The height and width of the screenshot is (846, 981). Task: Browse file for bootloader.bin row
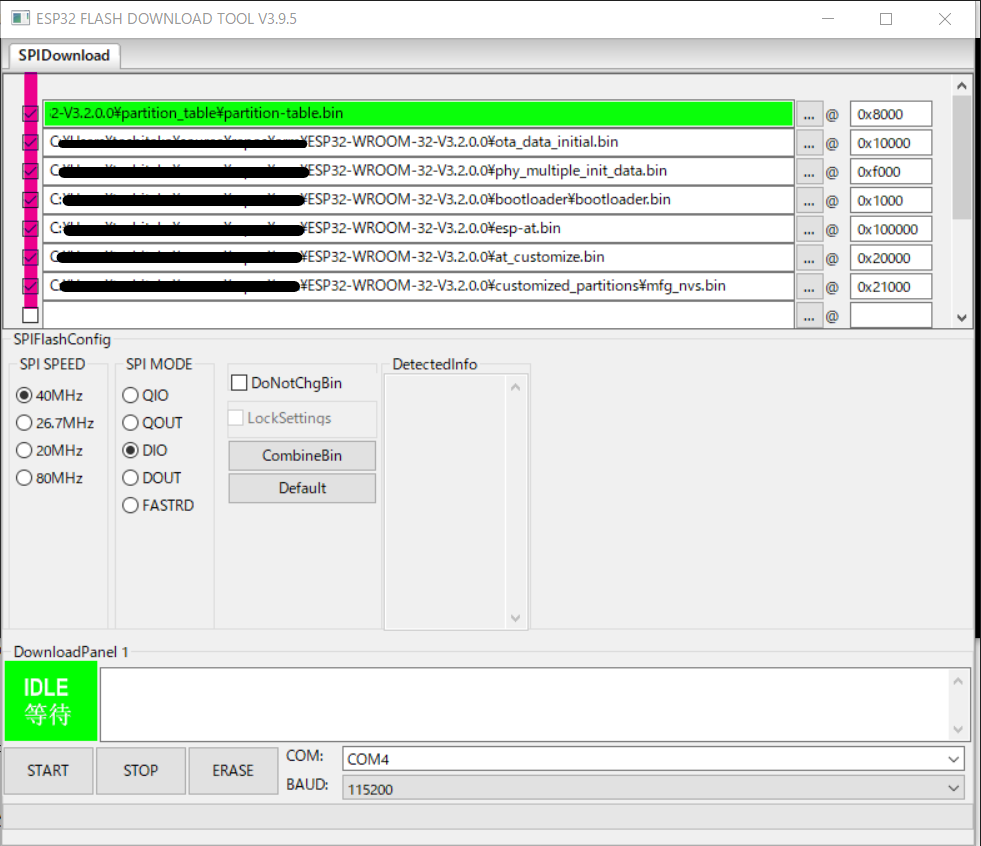tap(809, 201)
